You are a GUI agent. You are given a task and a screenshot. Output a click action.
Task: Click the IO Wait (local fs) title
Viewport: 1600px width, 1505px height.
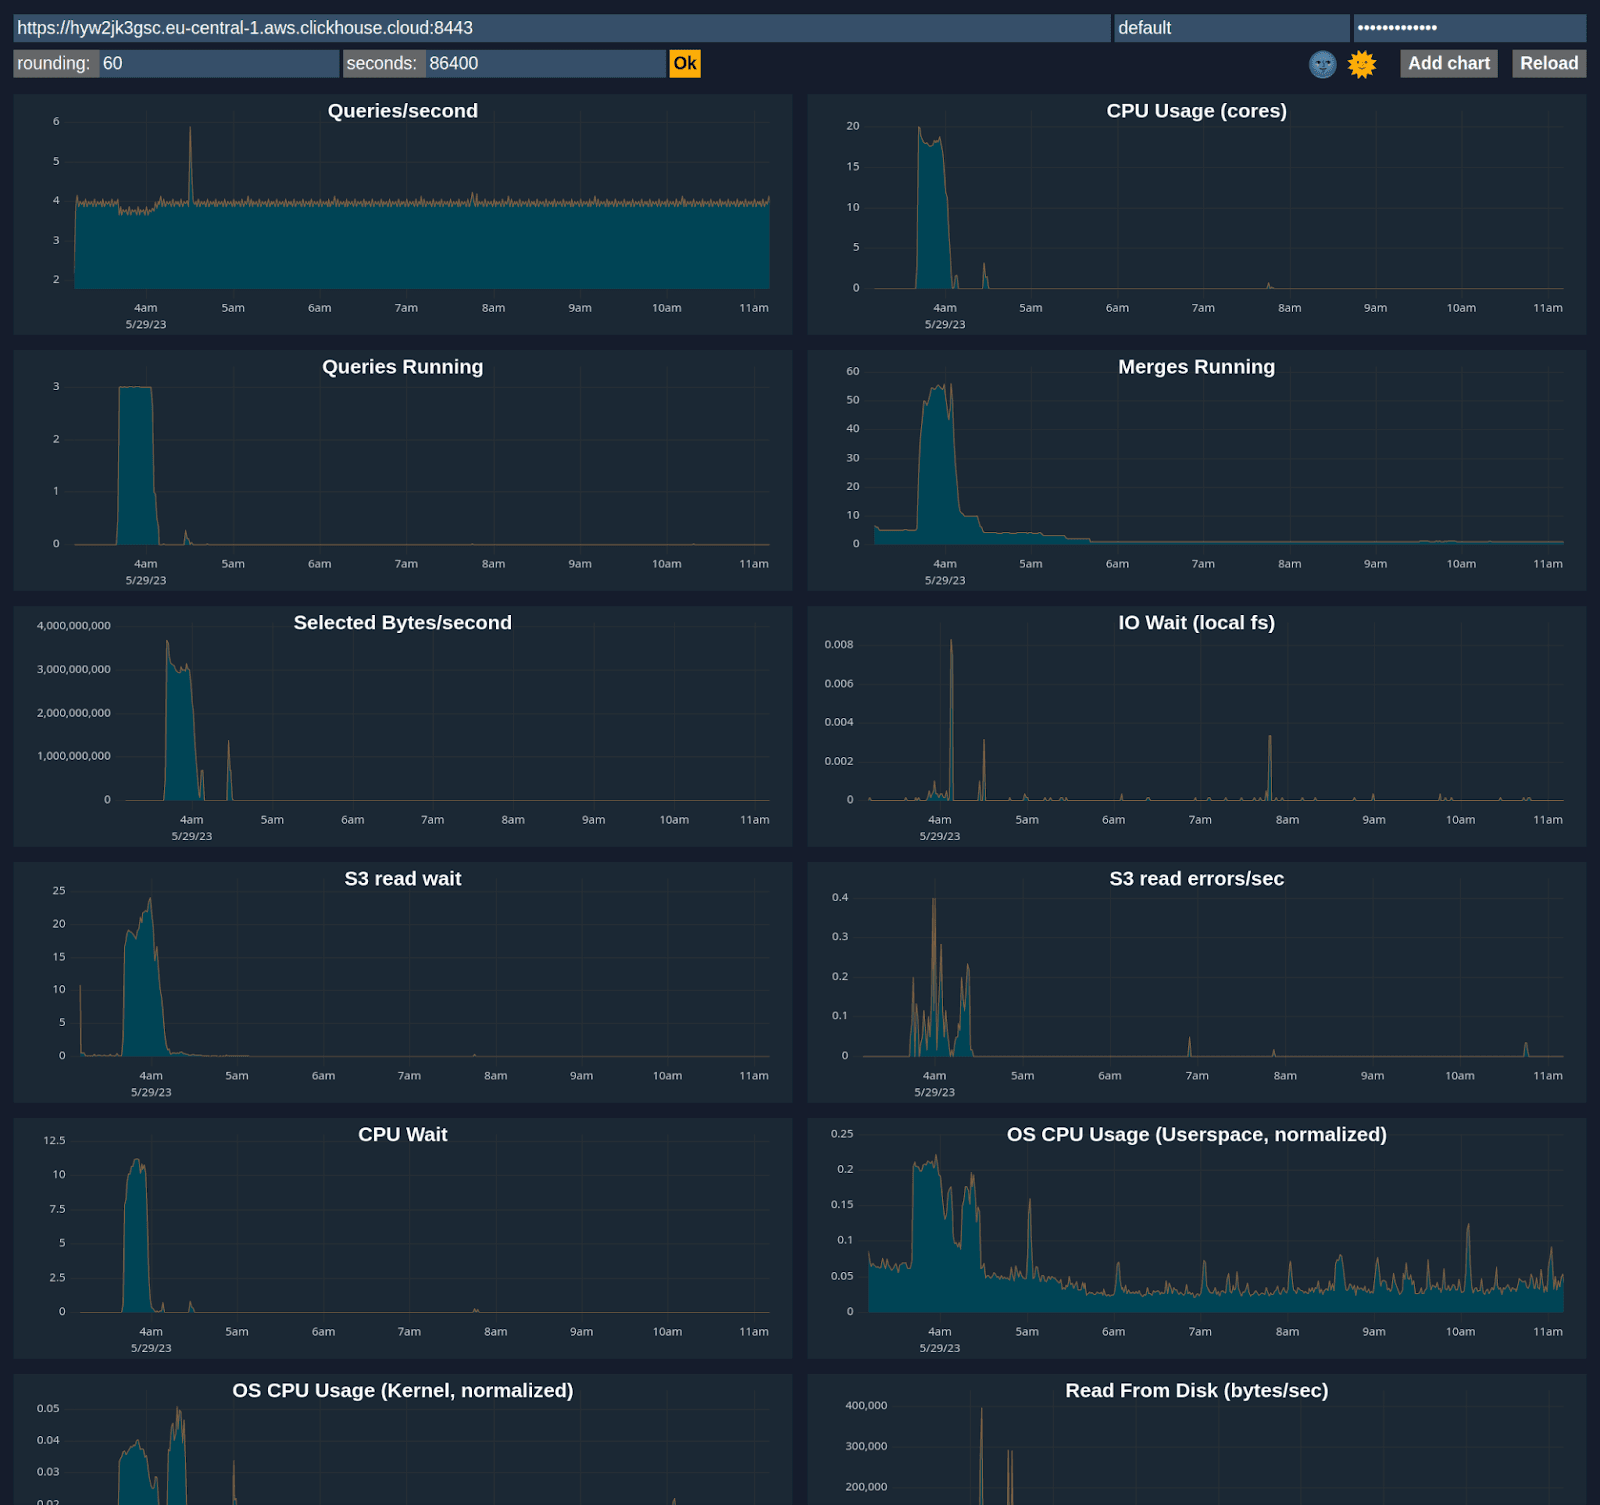(1196, 623)
